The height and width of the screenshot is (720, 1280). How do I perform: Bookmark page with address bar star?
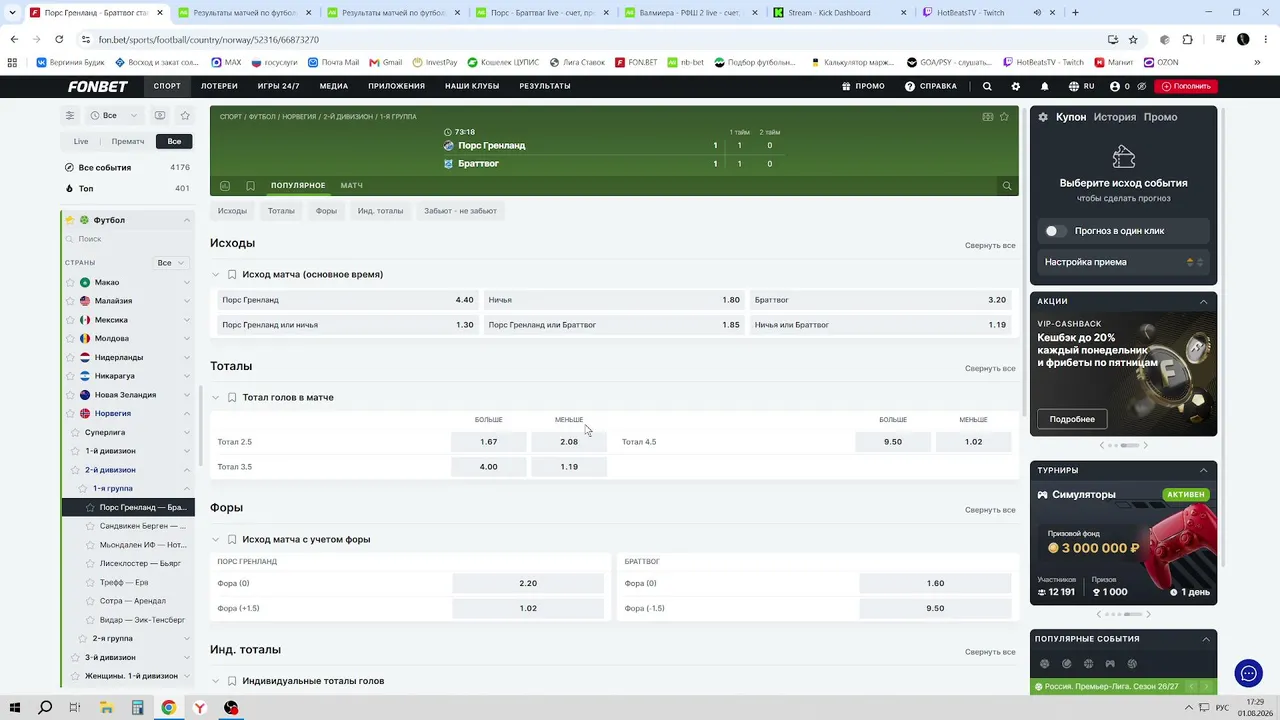tap(1133, 39)
